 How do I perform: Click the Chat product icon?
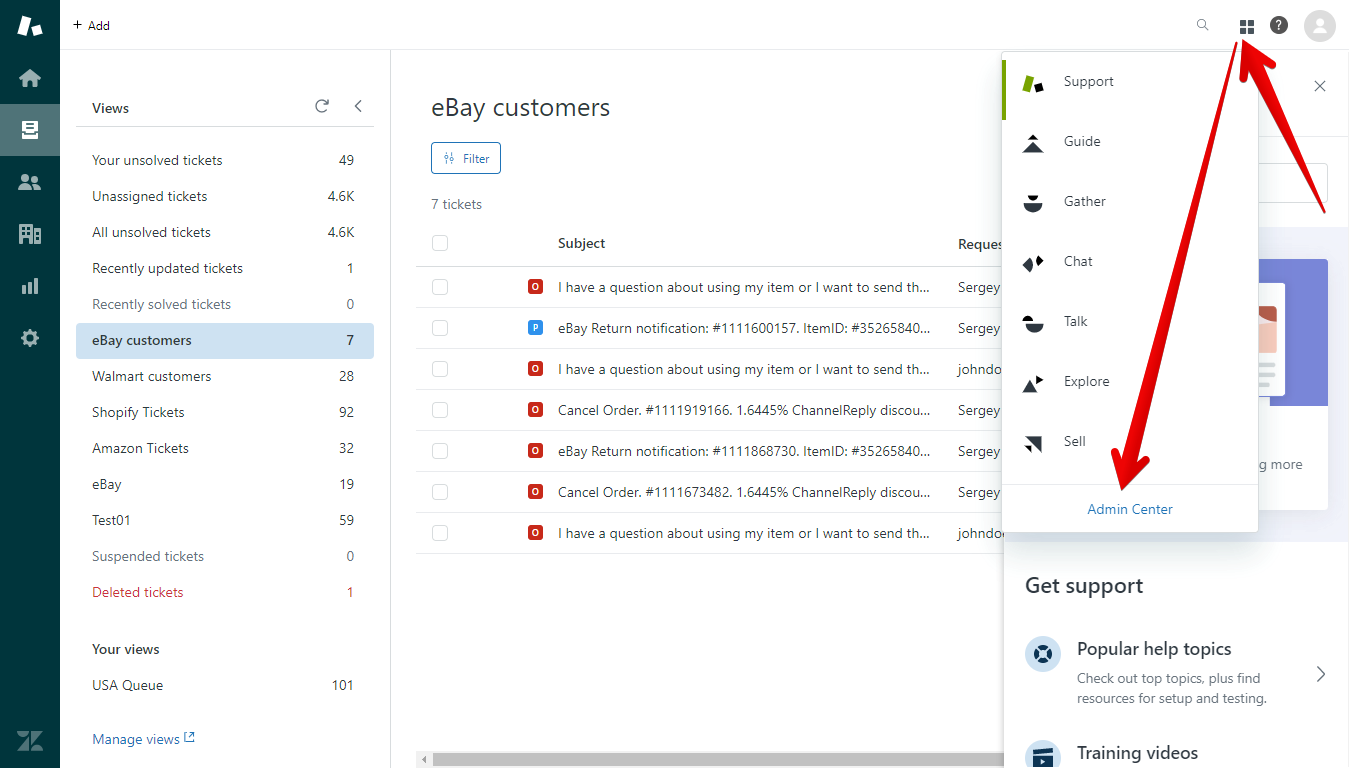tap(1033, 263)
